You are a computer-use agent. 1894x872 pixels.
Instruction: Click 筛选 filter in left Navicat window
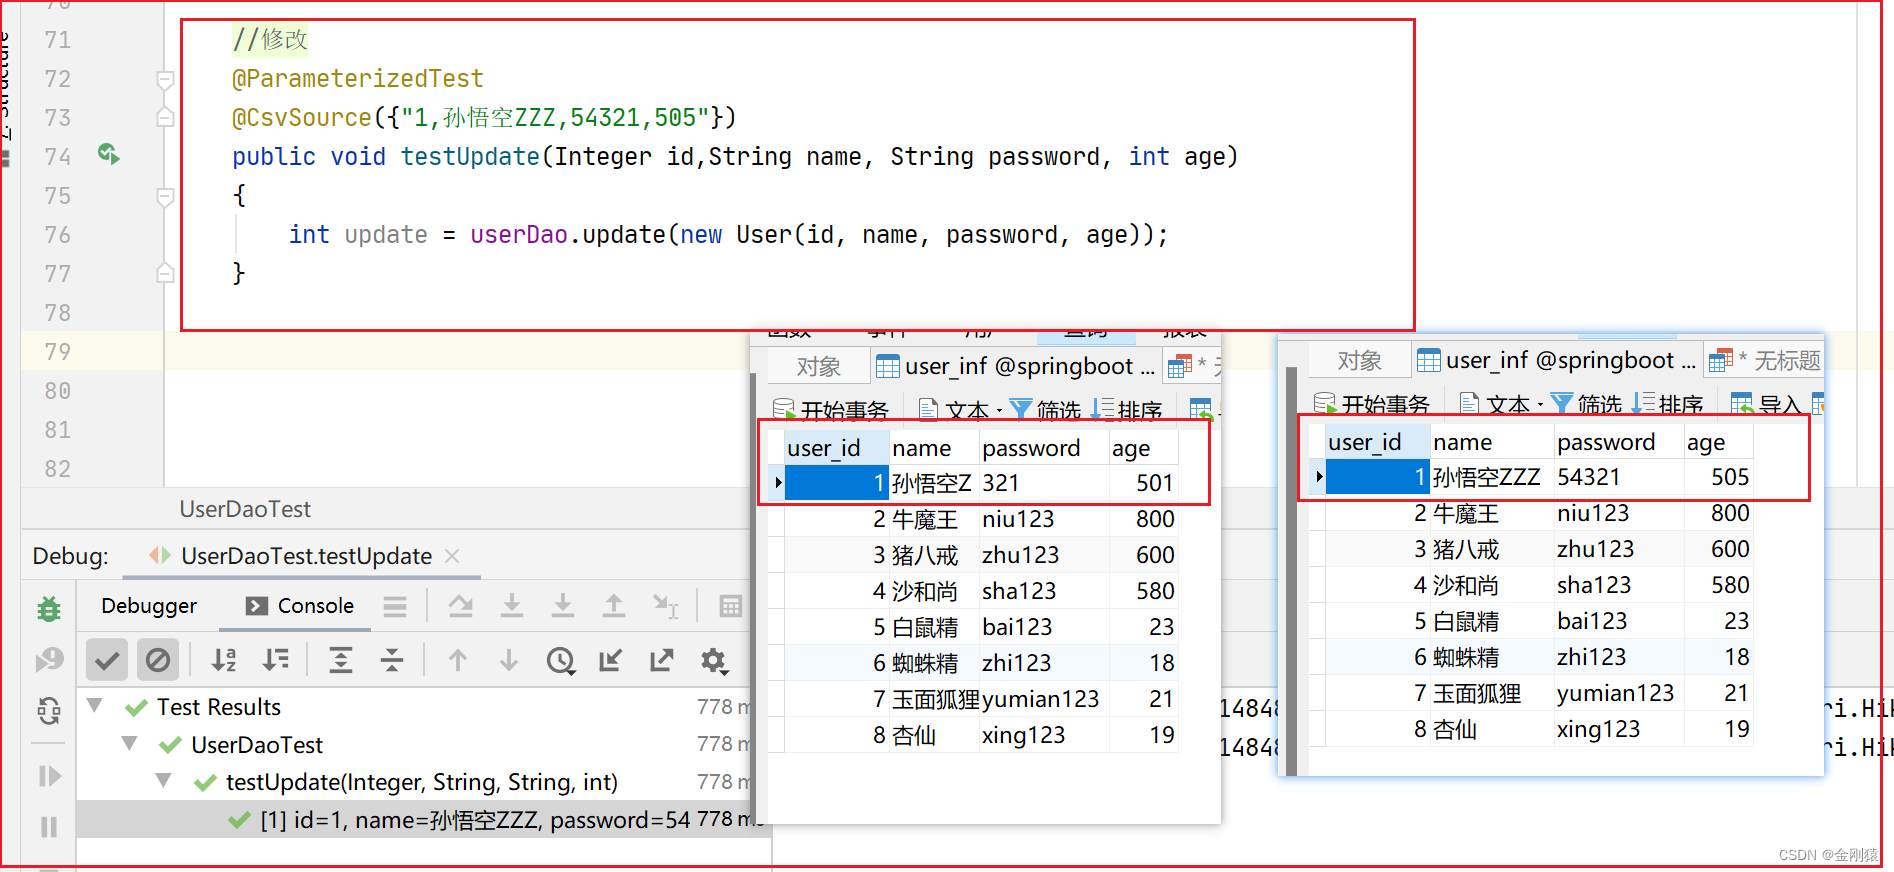(1046, 410)
